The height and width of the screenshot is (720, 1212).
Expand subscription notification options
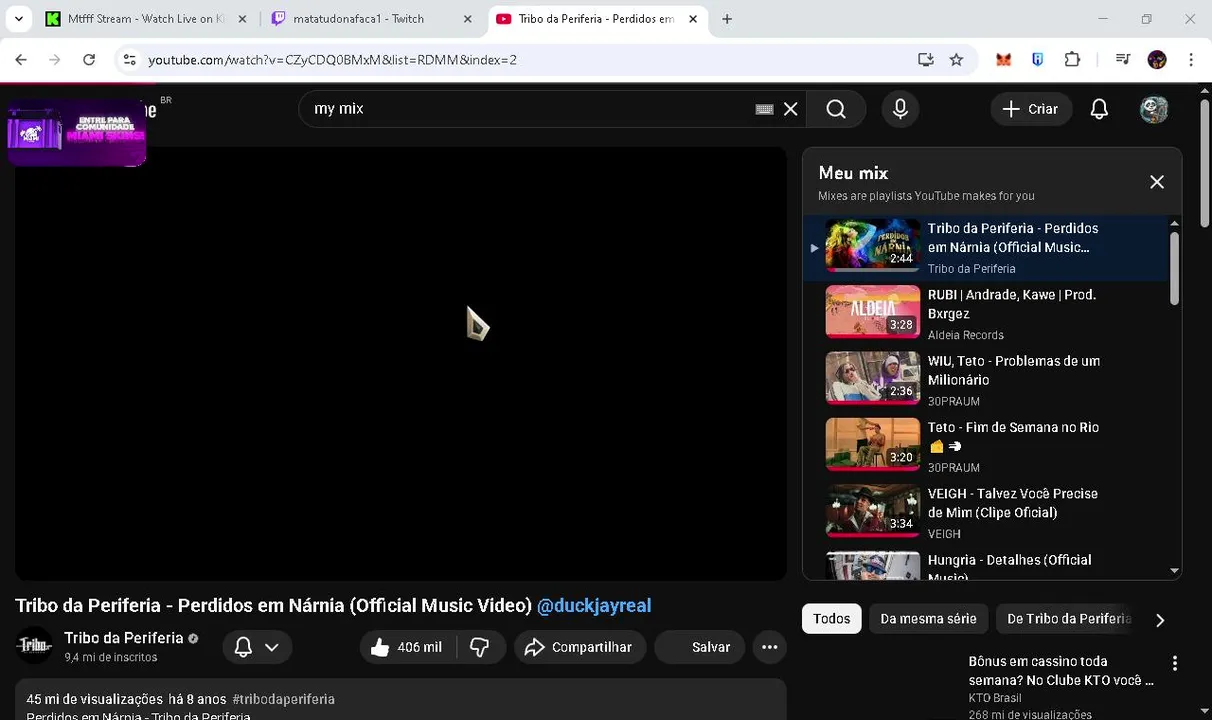257,647
